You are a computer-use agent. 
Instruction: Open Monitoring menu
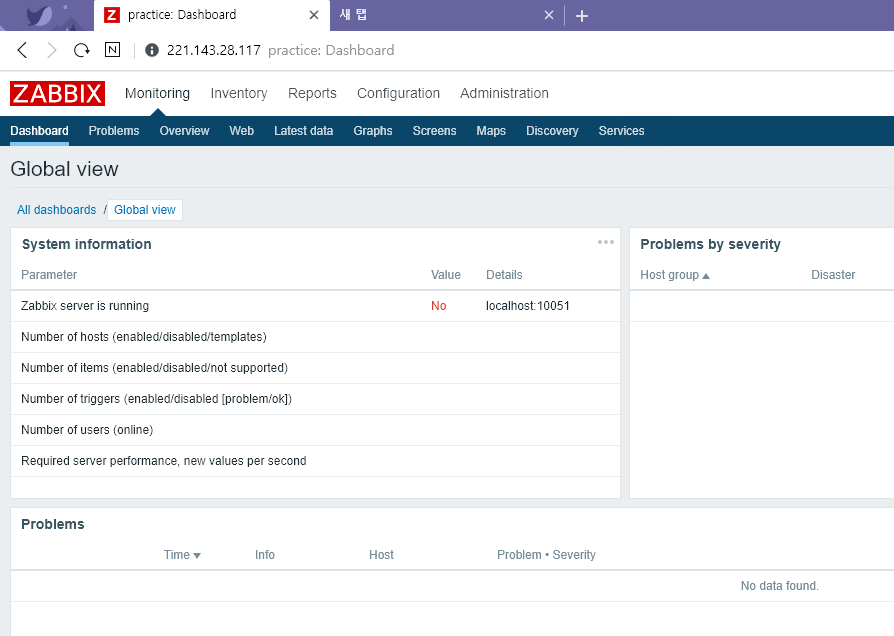(x=157, y=93)
